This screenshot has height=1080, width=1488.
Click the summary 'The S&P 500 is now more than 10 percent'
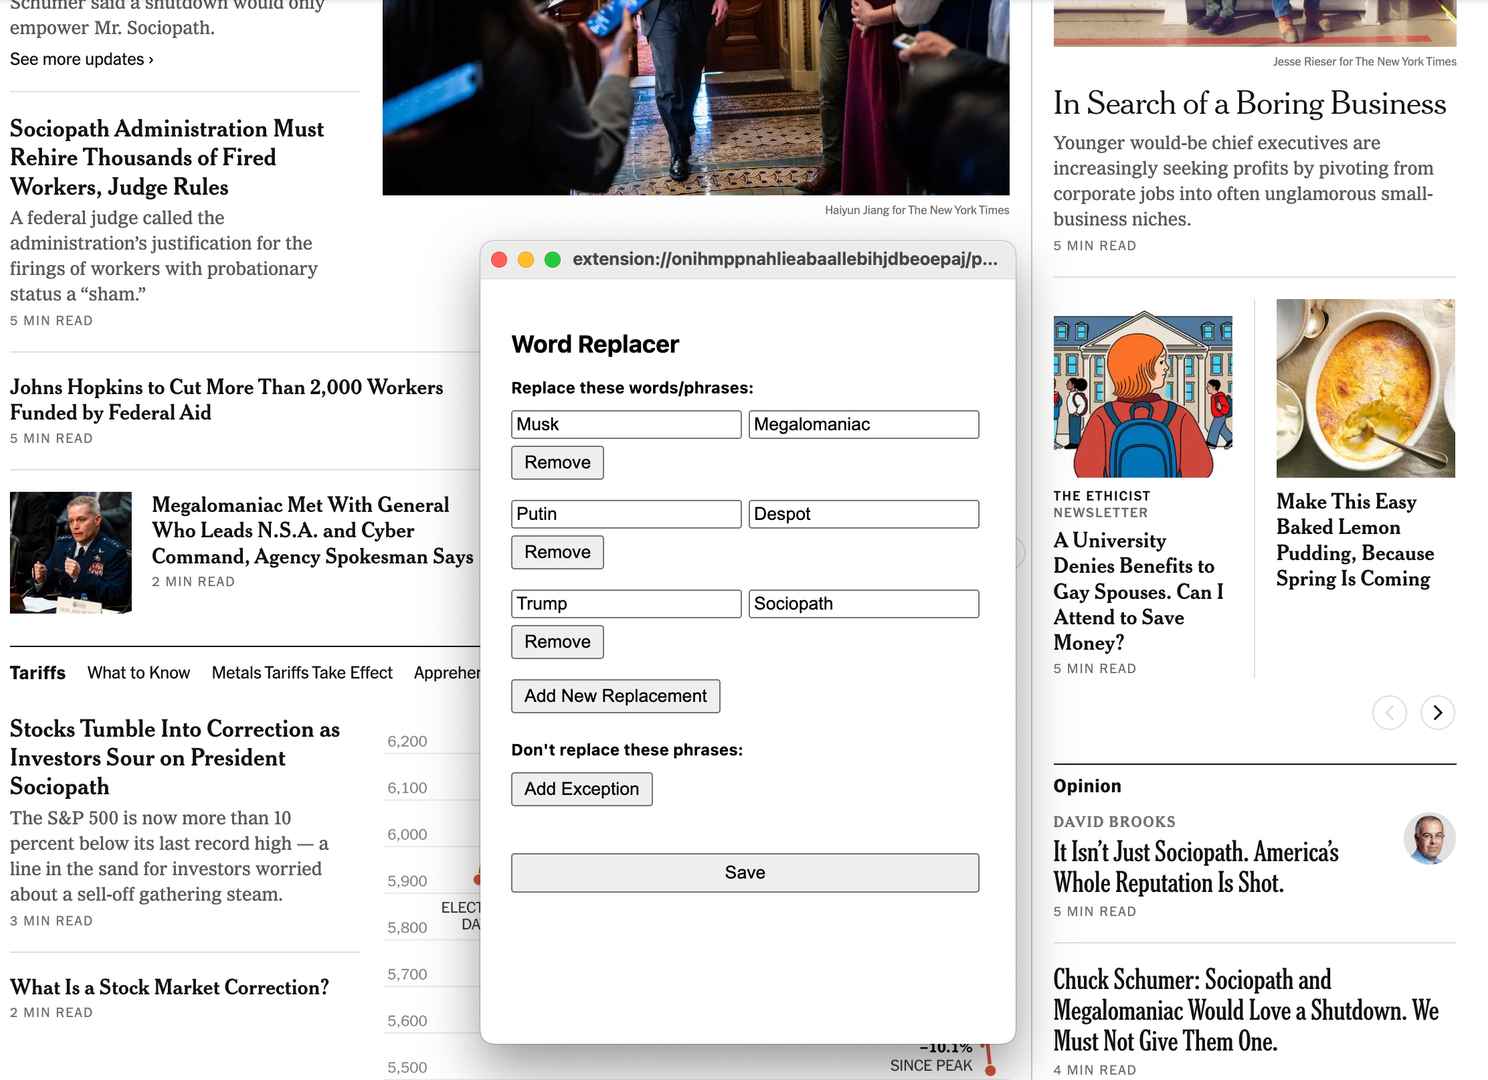tap(169, 856)
